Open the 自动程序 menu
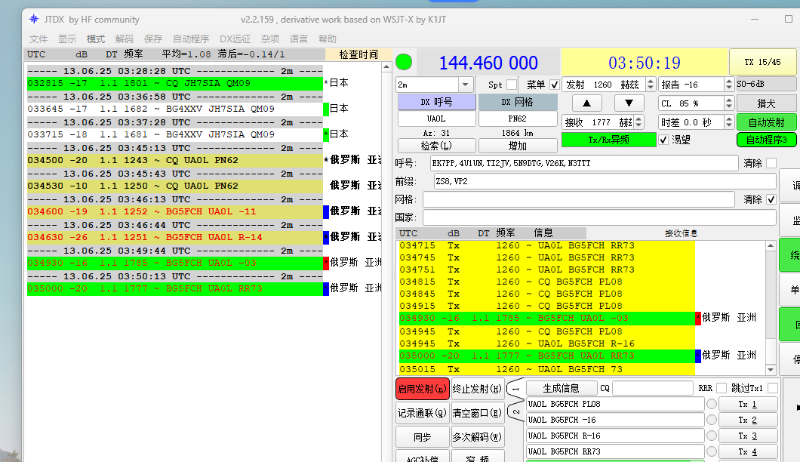Image resolution: width=800 pixels, height=462 pixels. 191,39
